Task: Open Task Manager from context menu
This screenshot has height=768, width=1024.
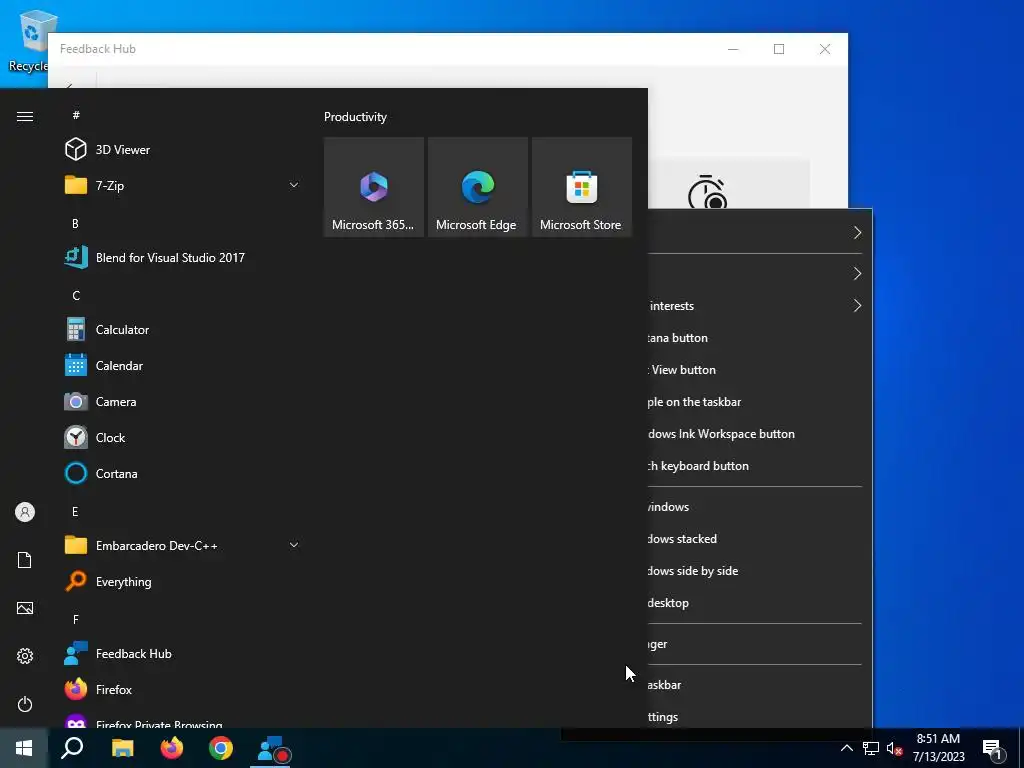Action: click(760, 644)
